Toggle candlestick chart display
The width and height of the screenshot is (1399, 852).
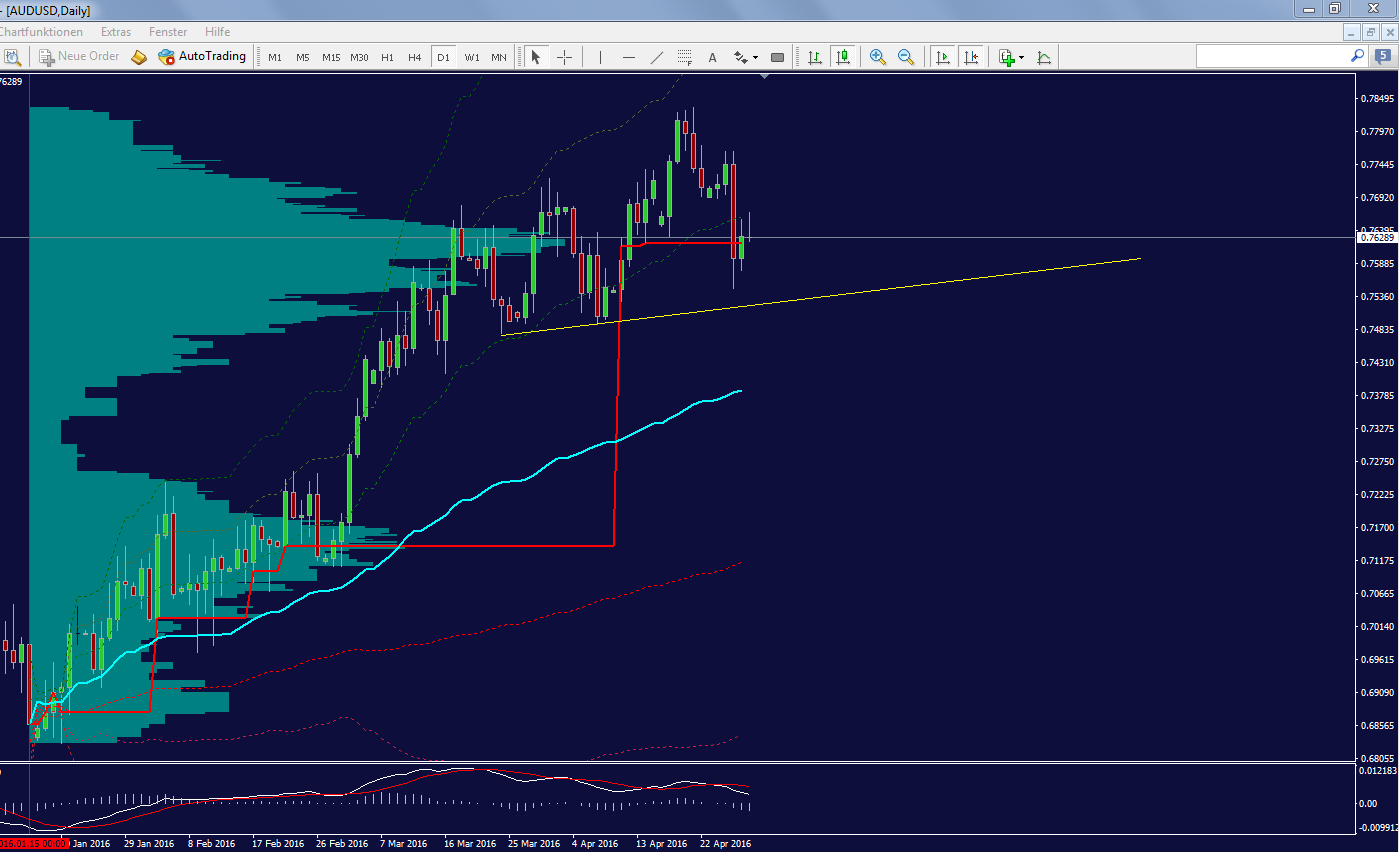click(x=843, y=57)
